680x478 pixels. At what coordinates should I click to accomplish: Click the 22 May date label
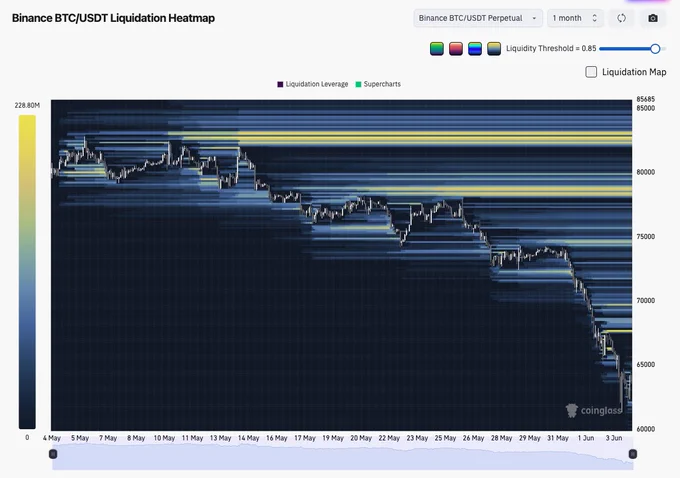pyautogui.click(x=389, y=438)
